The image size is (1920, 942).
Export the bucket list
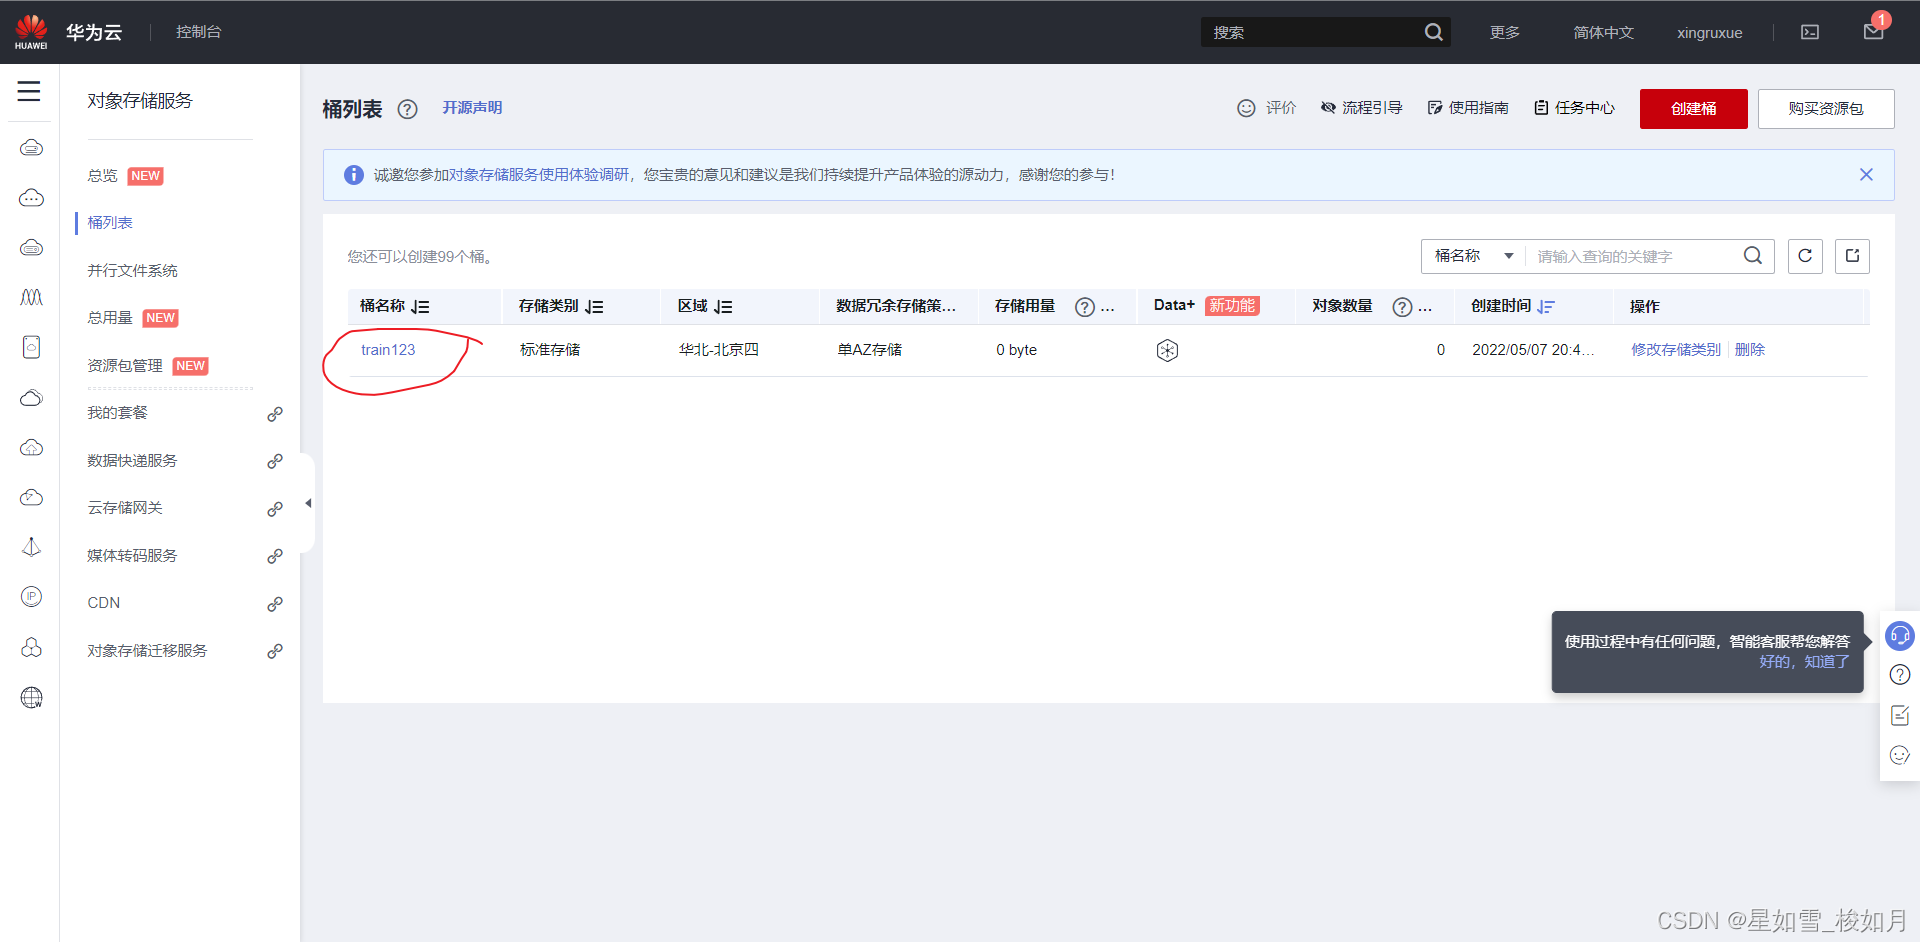coord(1852,256)
